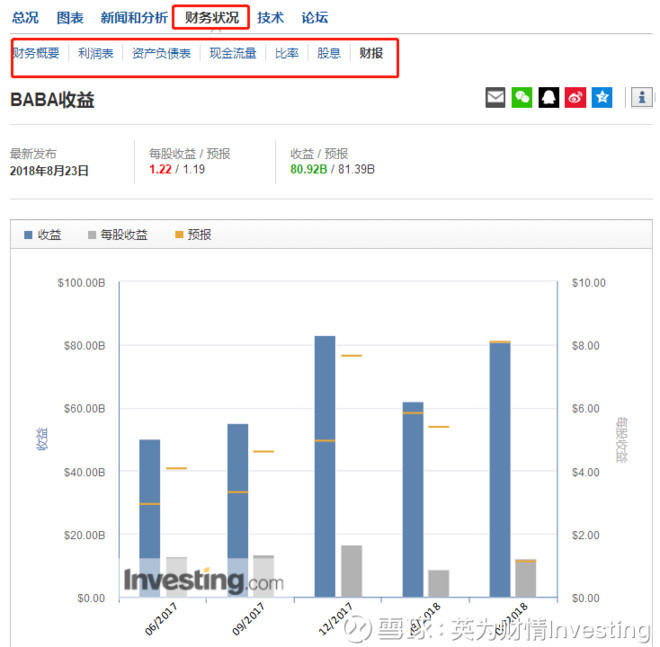Image resolution: width=660 pixels, height=647 pixels.
Task: Open the 利润表 income statement link
Action: coord(96,53)
